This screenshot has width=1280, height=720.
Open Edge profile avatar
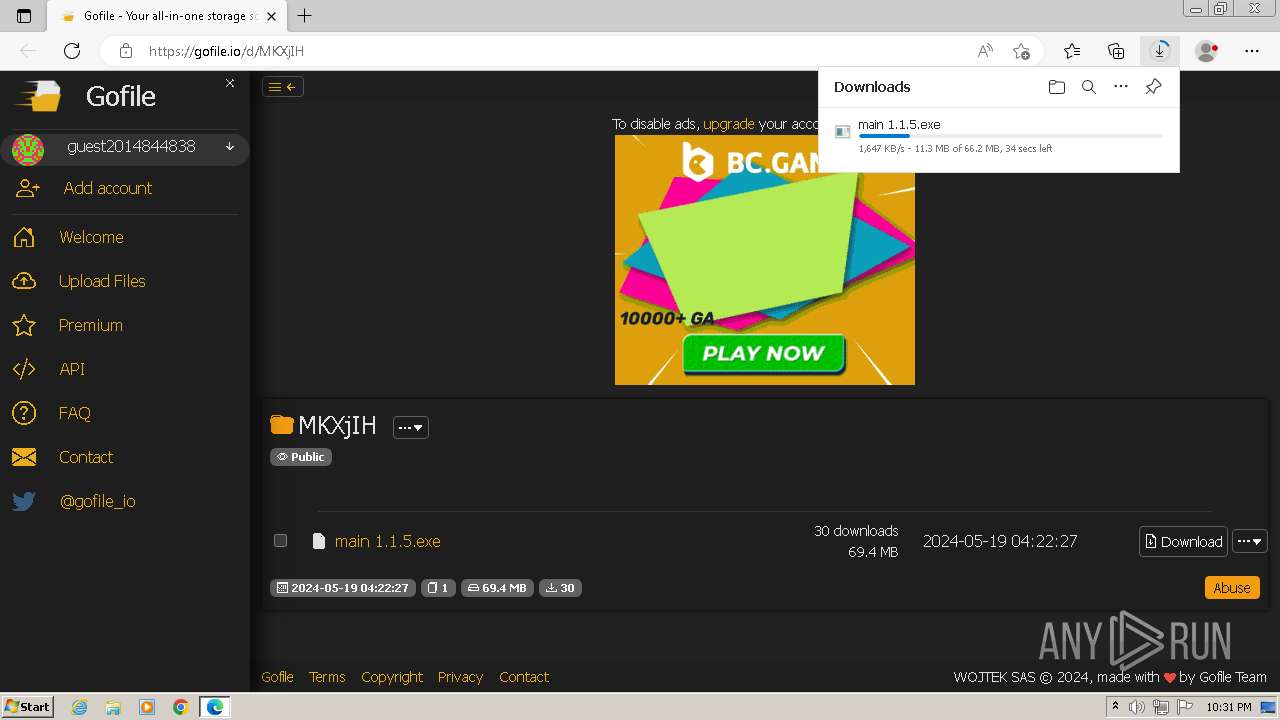pyautogui.click(x=1207, y=51)
